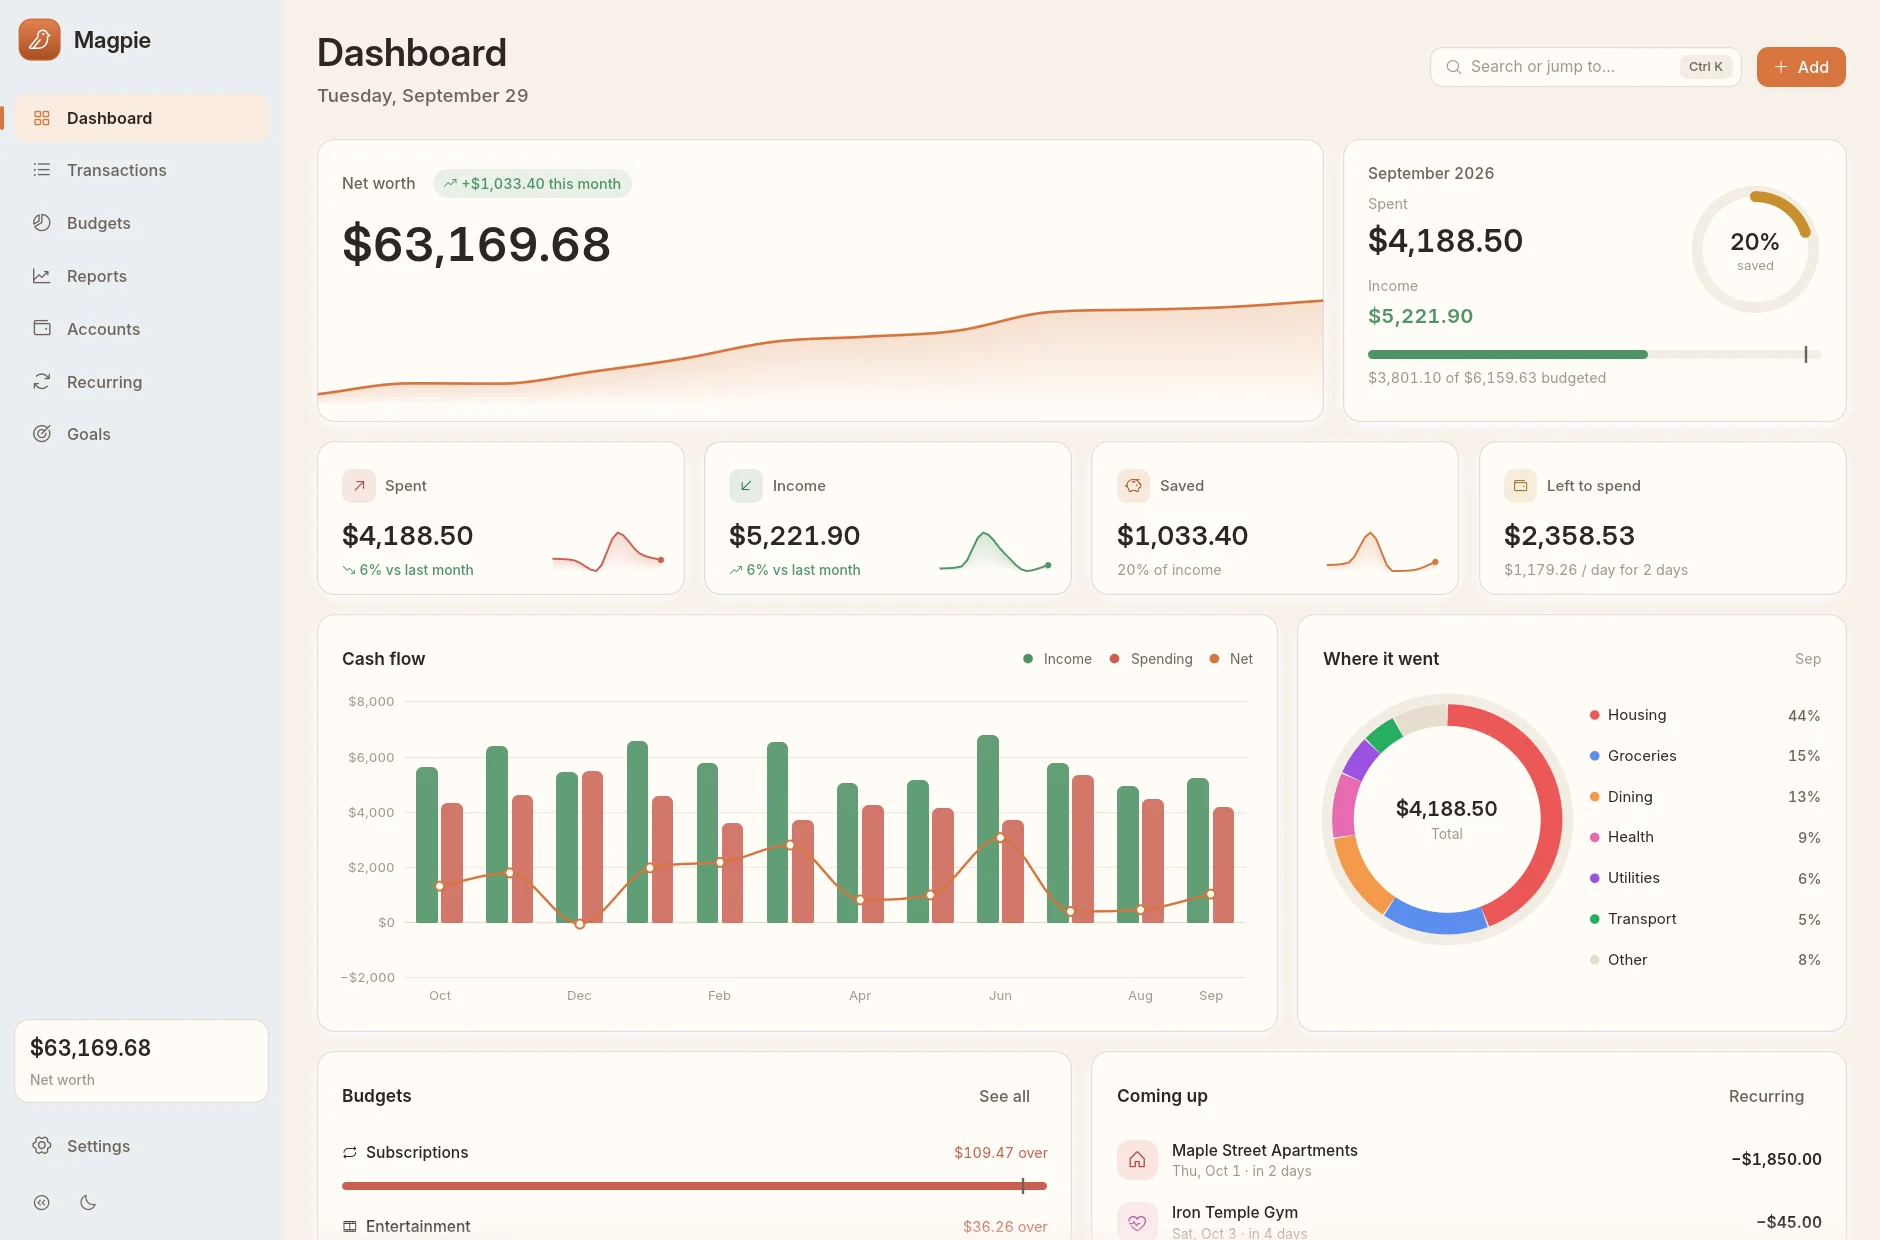
Task: Click the Iron Temple Gym heart icon
Action: [x=1137, y=1221]
